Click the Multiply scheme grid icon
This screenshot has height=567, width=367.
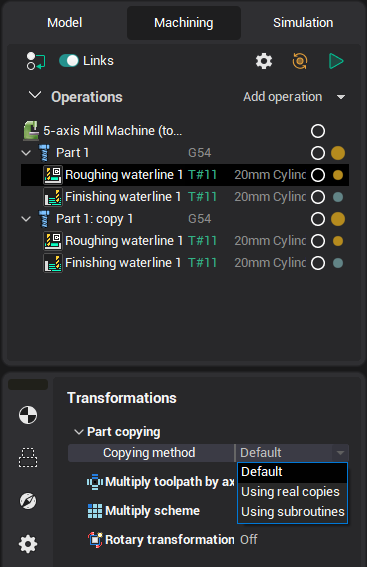point(95,511)
